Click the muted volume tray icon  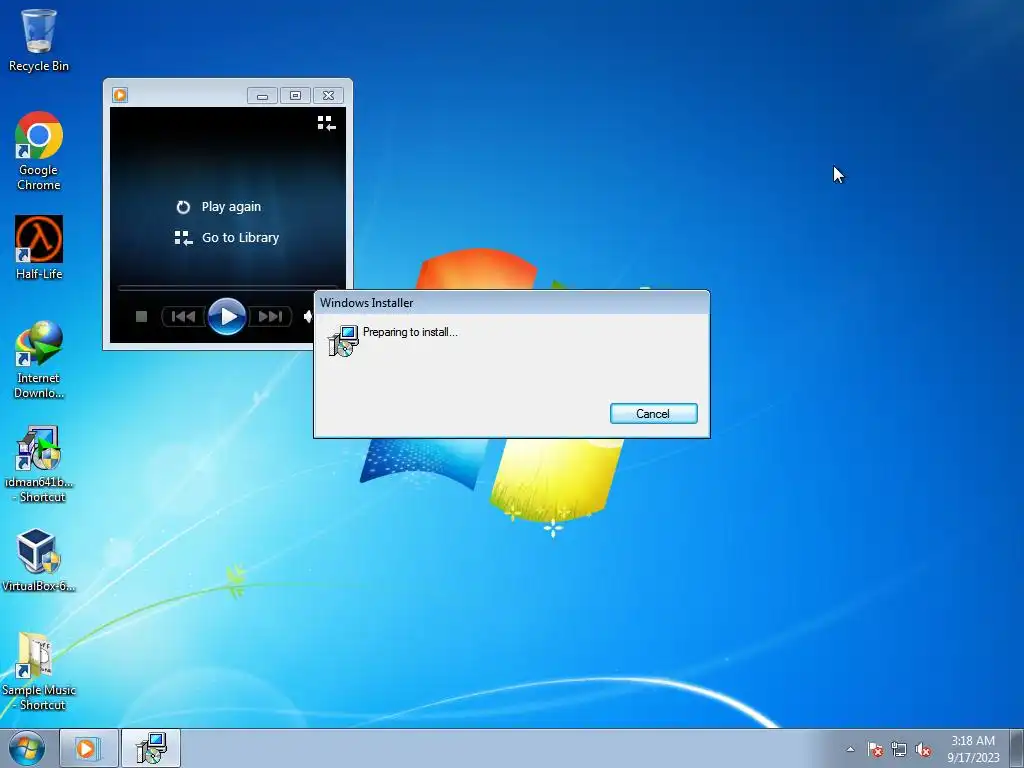(923, 750)
